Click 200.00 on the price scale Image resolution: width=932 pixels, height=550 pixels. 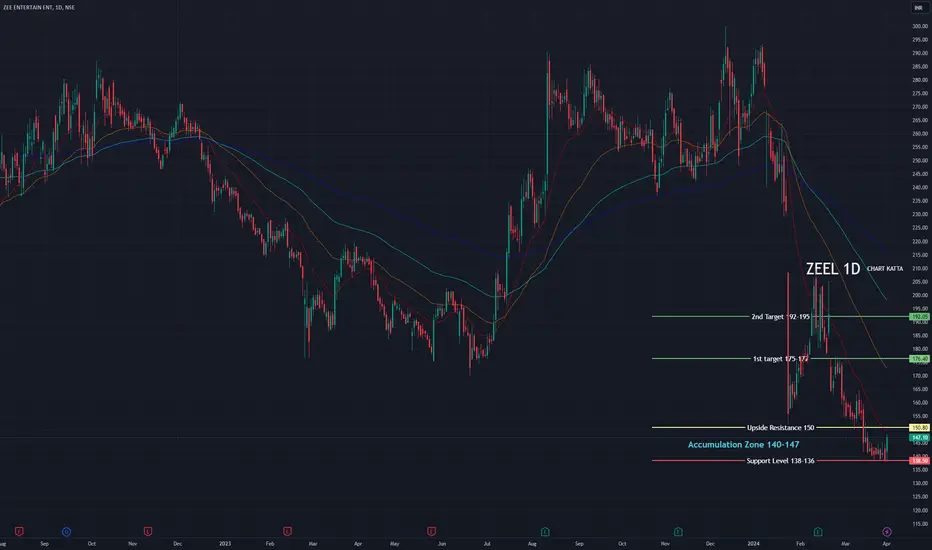tap(920, 295)
